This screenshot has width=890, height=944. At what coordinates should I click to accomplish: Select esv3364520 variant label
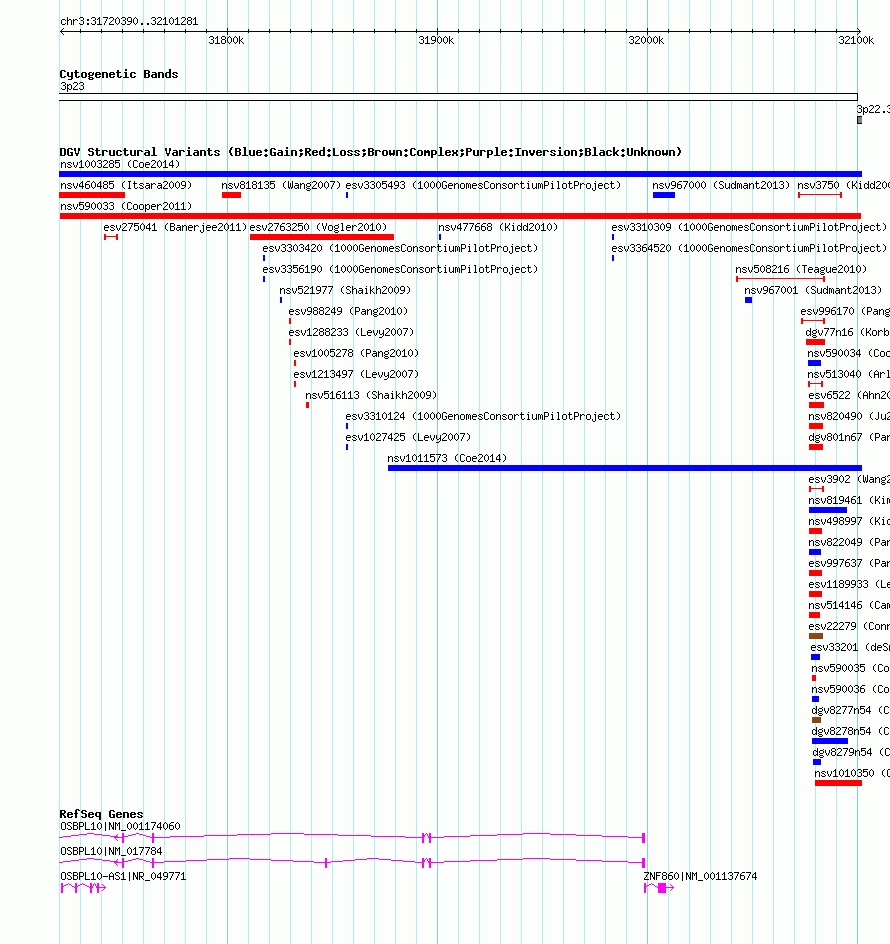click(x=749, y=249)
